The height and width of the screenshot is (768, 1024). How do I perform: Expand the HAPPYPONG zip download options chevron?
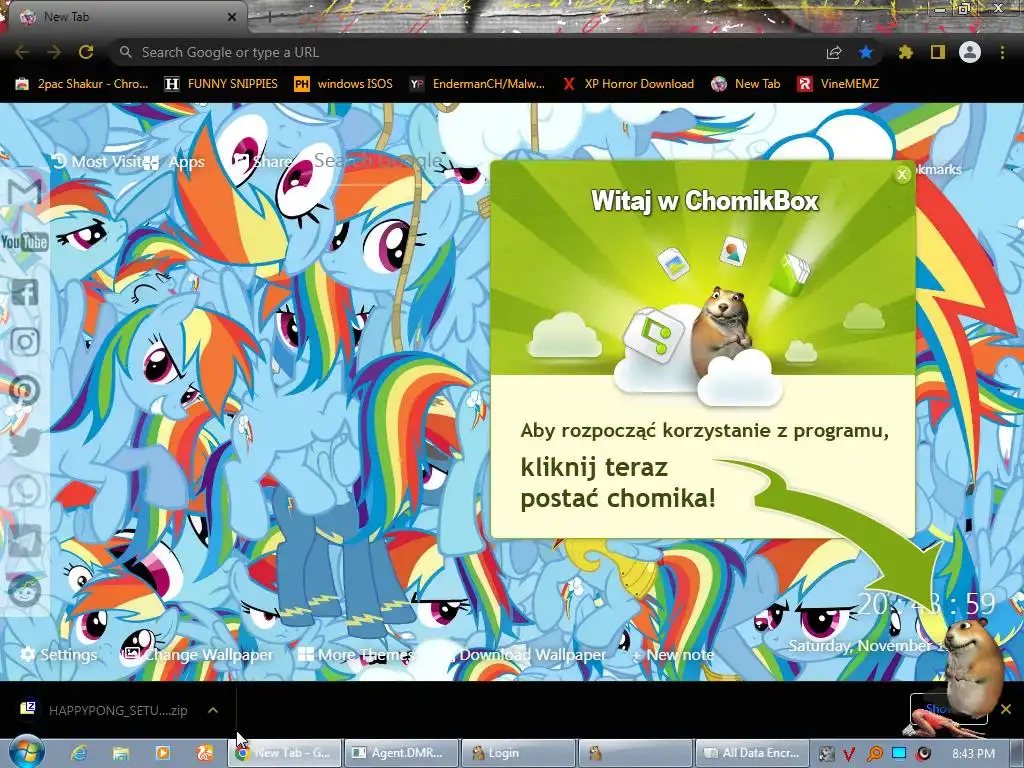click(213, 710)
